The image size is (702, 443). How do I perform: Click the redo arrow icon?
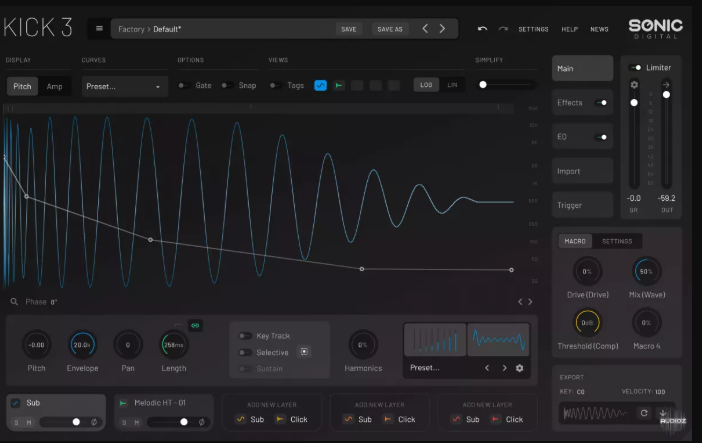(503, 29)
